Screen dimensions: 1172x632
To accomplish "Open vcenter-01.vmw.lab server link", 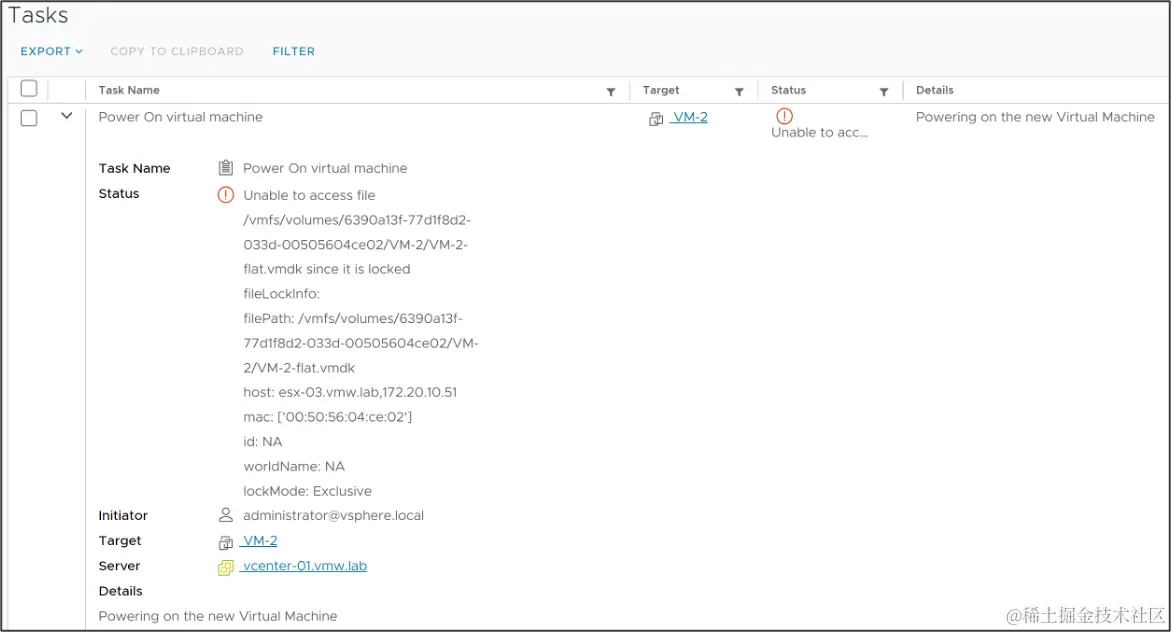I will tap(305, 566).
